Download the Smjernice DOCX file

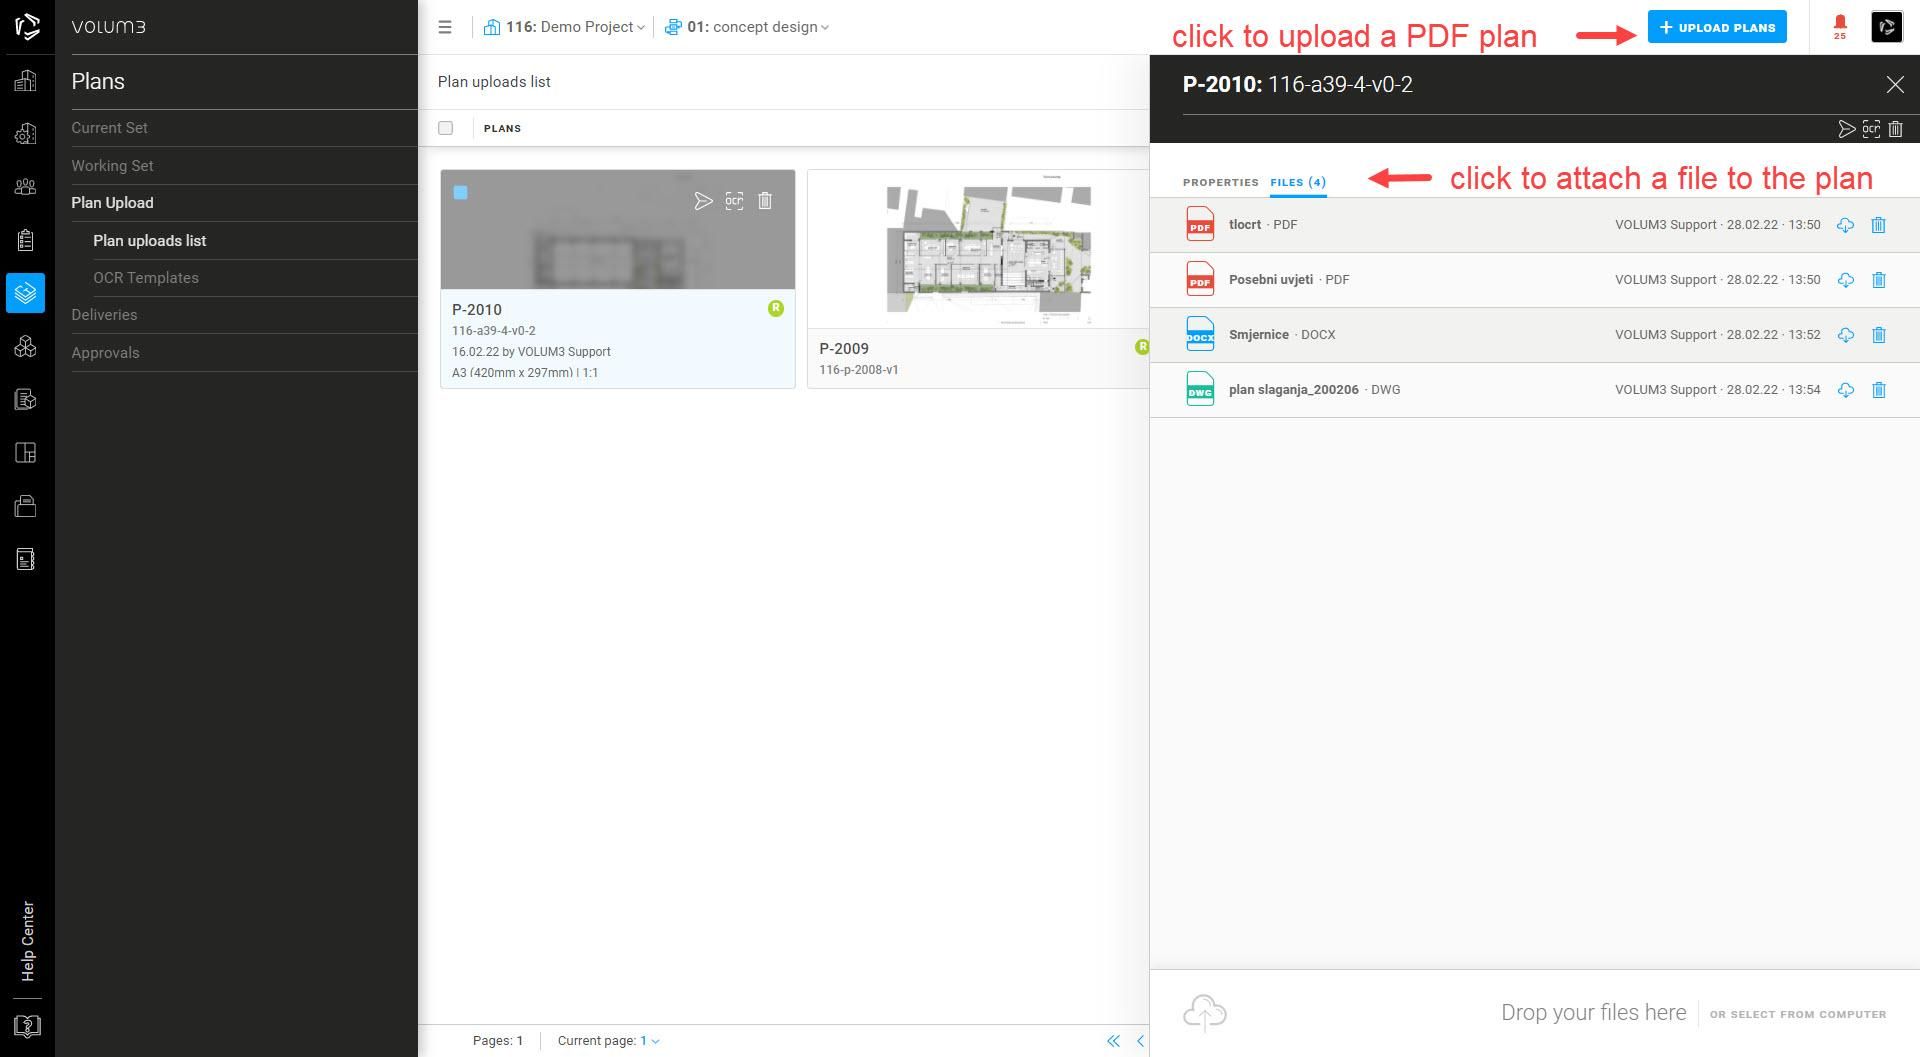pos(1845,335)
